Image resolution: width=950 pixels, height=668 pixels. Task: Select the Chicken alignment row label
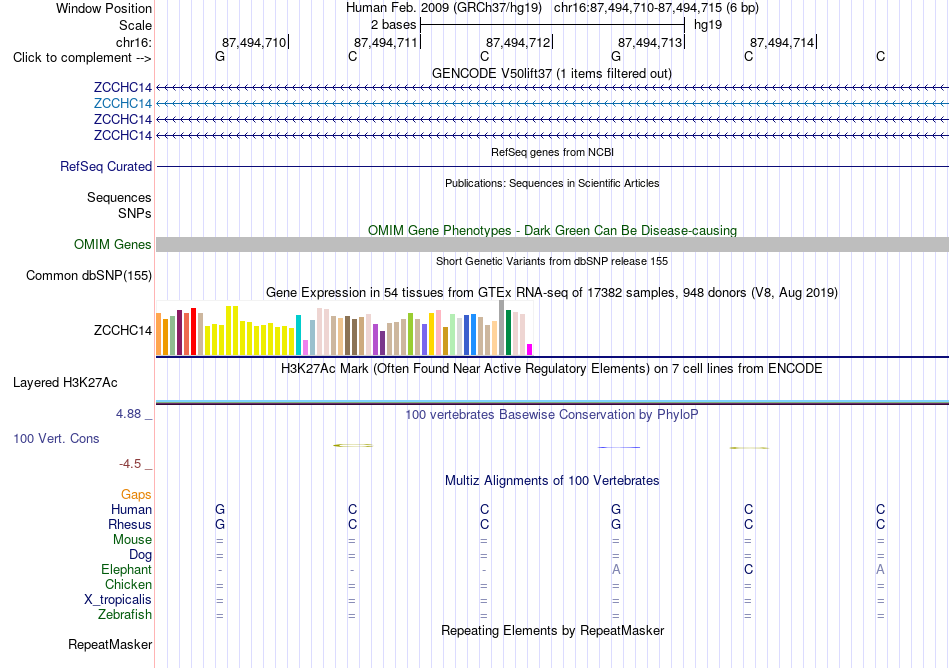tap(128, 584)
